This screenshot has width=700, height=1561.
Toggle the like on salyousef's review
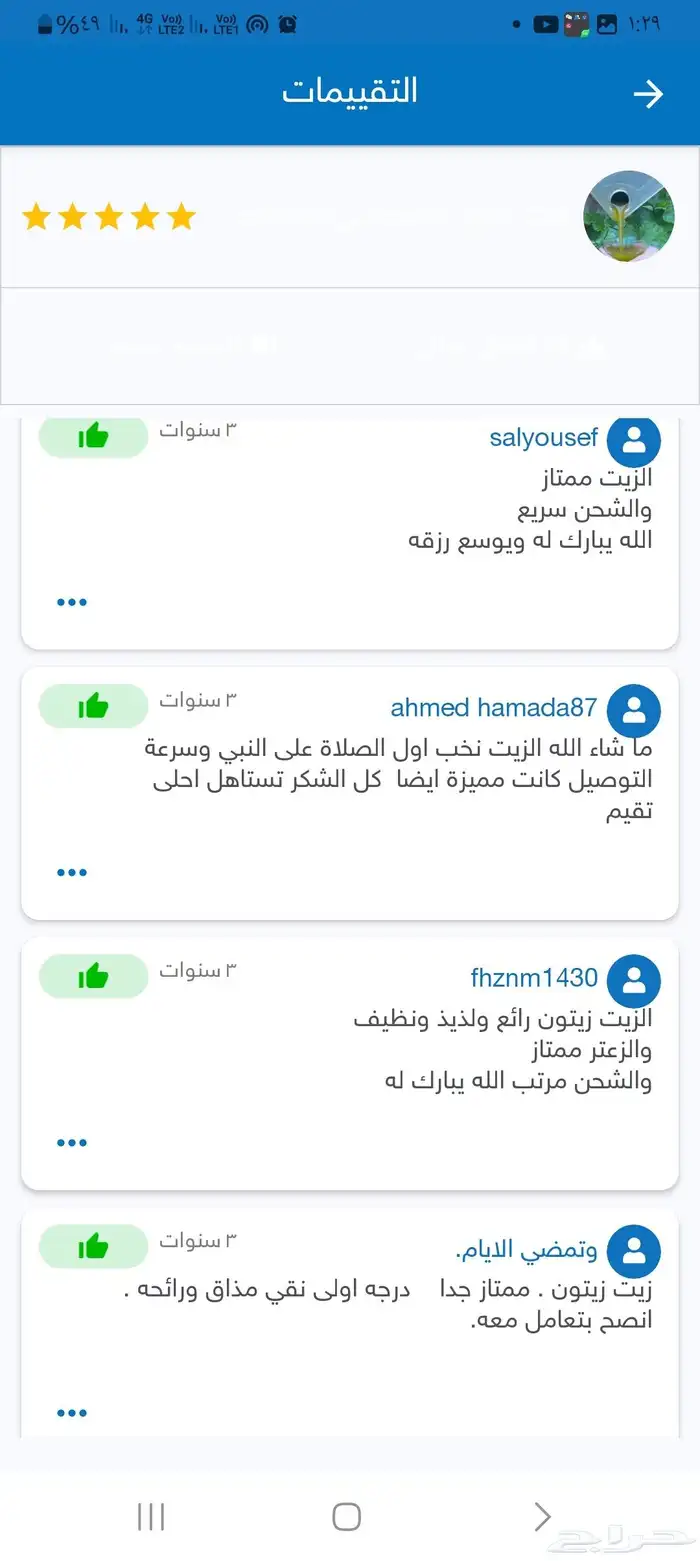[93, 435]
